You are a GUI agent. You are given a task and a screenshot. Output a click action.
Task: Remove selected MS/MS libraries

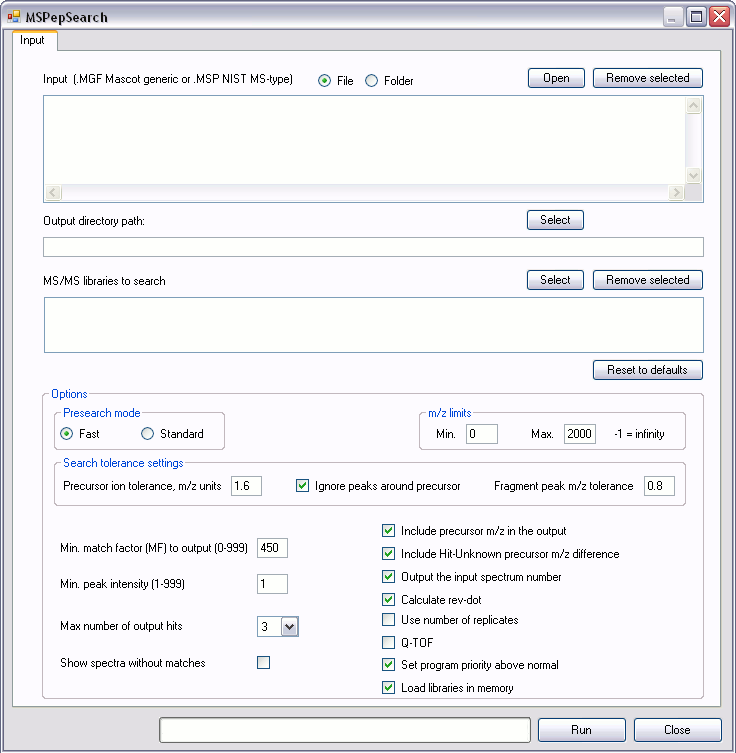click(647, 280)
